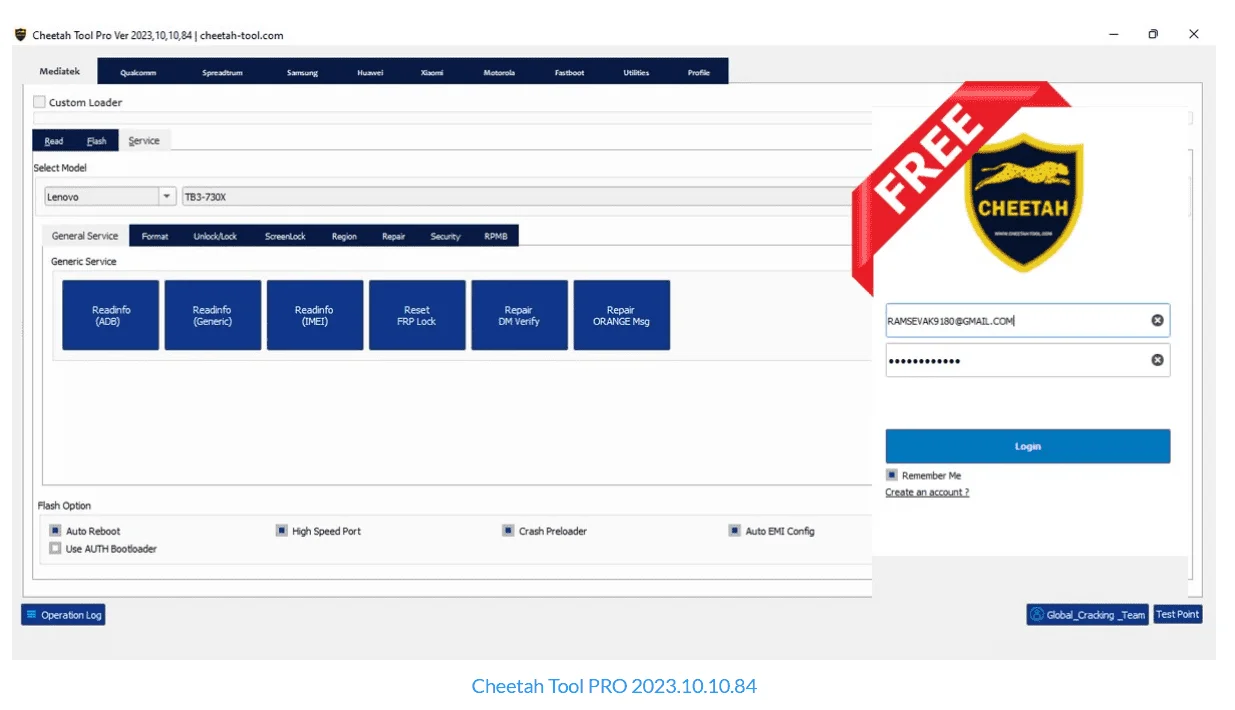Clear the email field with its X icon
This screenshot has height=710, width=1235.
point(1157,320)
